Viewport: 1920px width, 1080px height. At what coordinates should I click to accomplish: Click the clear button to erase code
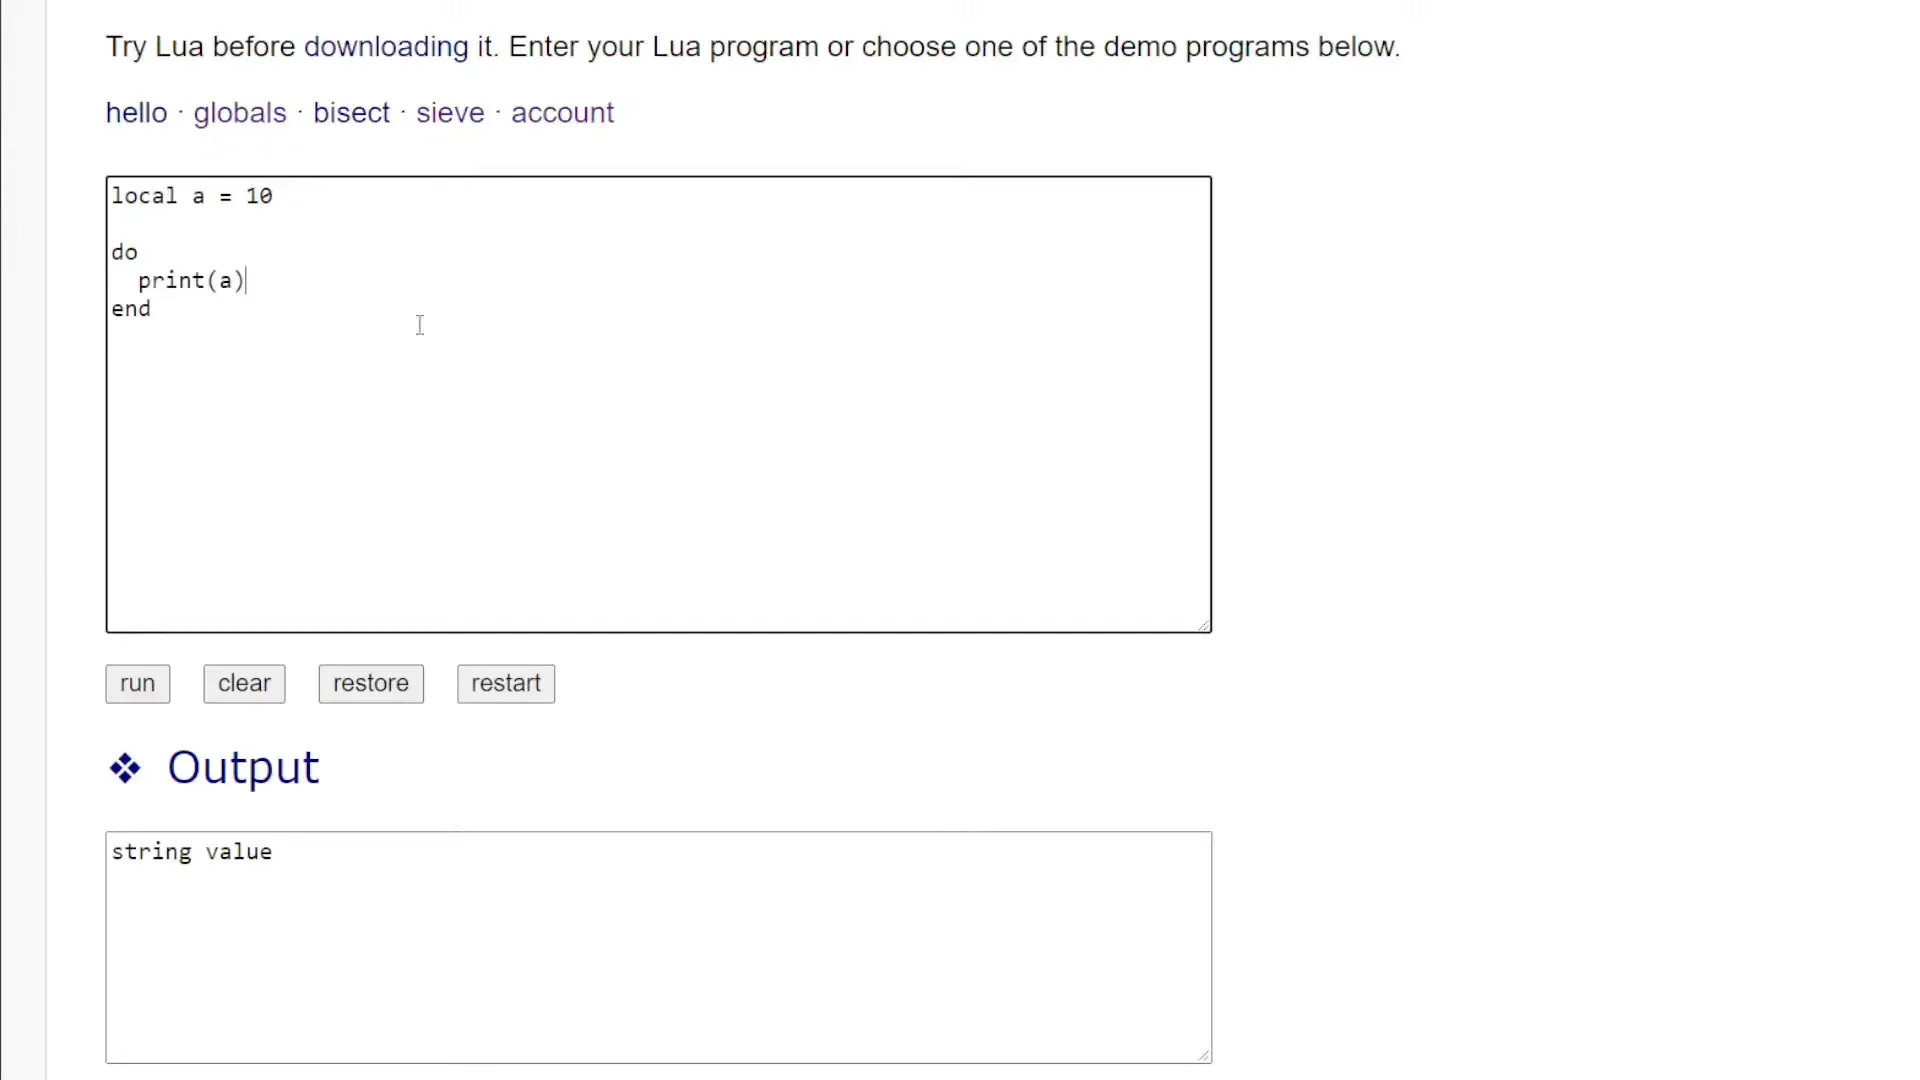244,683
